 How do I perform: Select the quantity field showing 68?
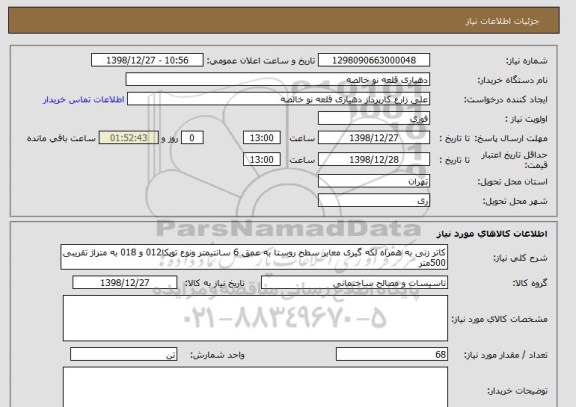[x=392, y=354]
